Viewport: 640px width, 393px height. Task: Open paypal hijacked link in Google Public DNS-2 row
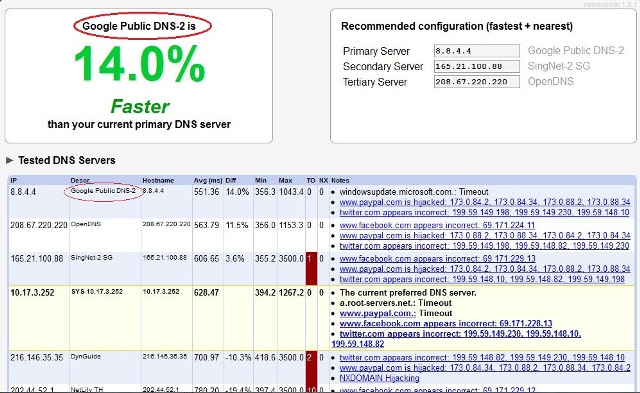(485, 202)
